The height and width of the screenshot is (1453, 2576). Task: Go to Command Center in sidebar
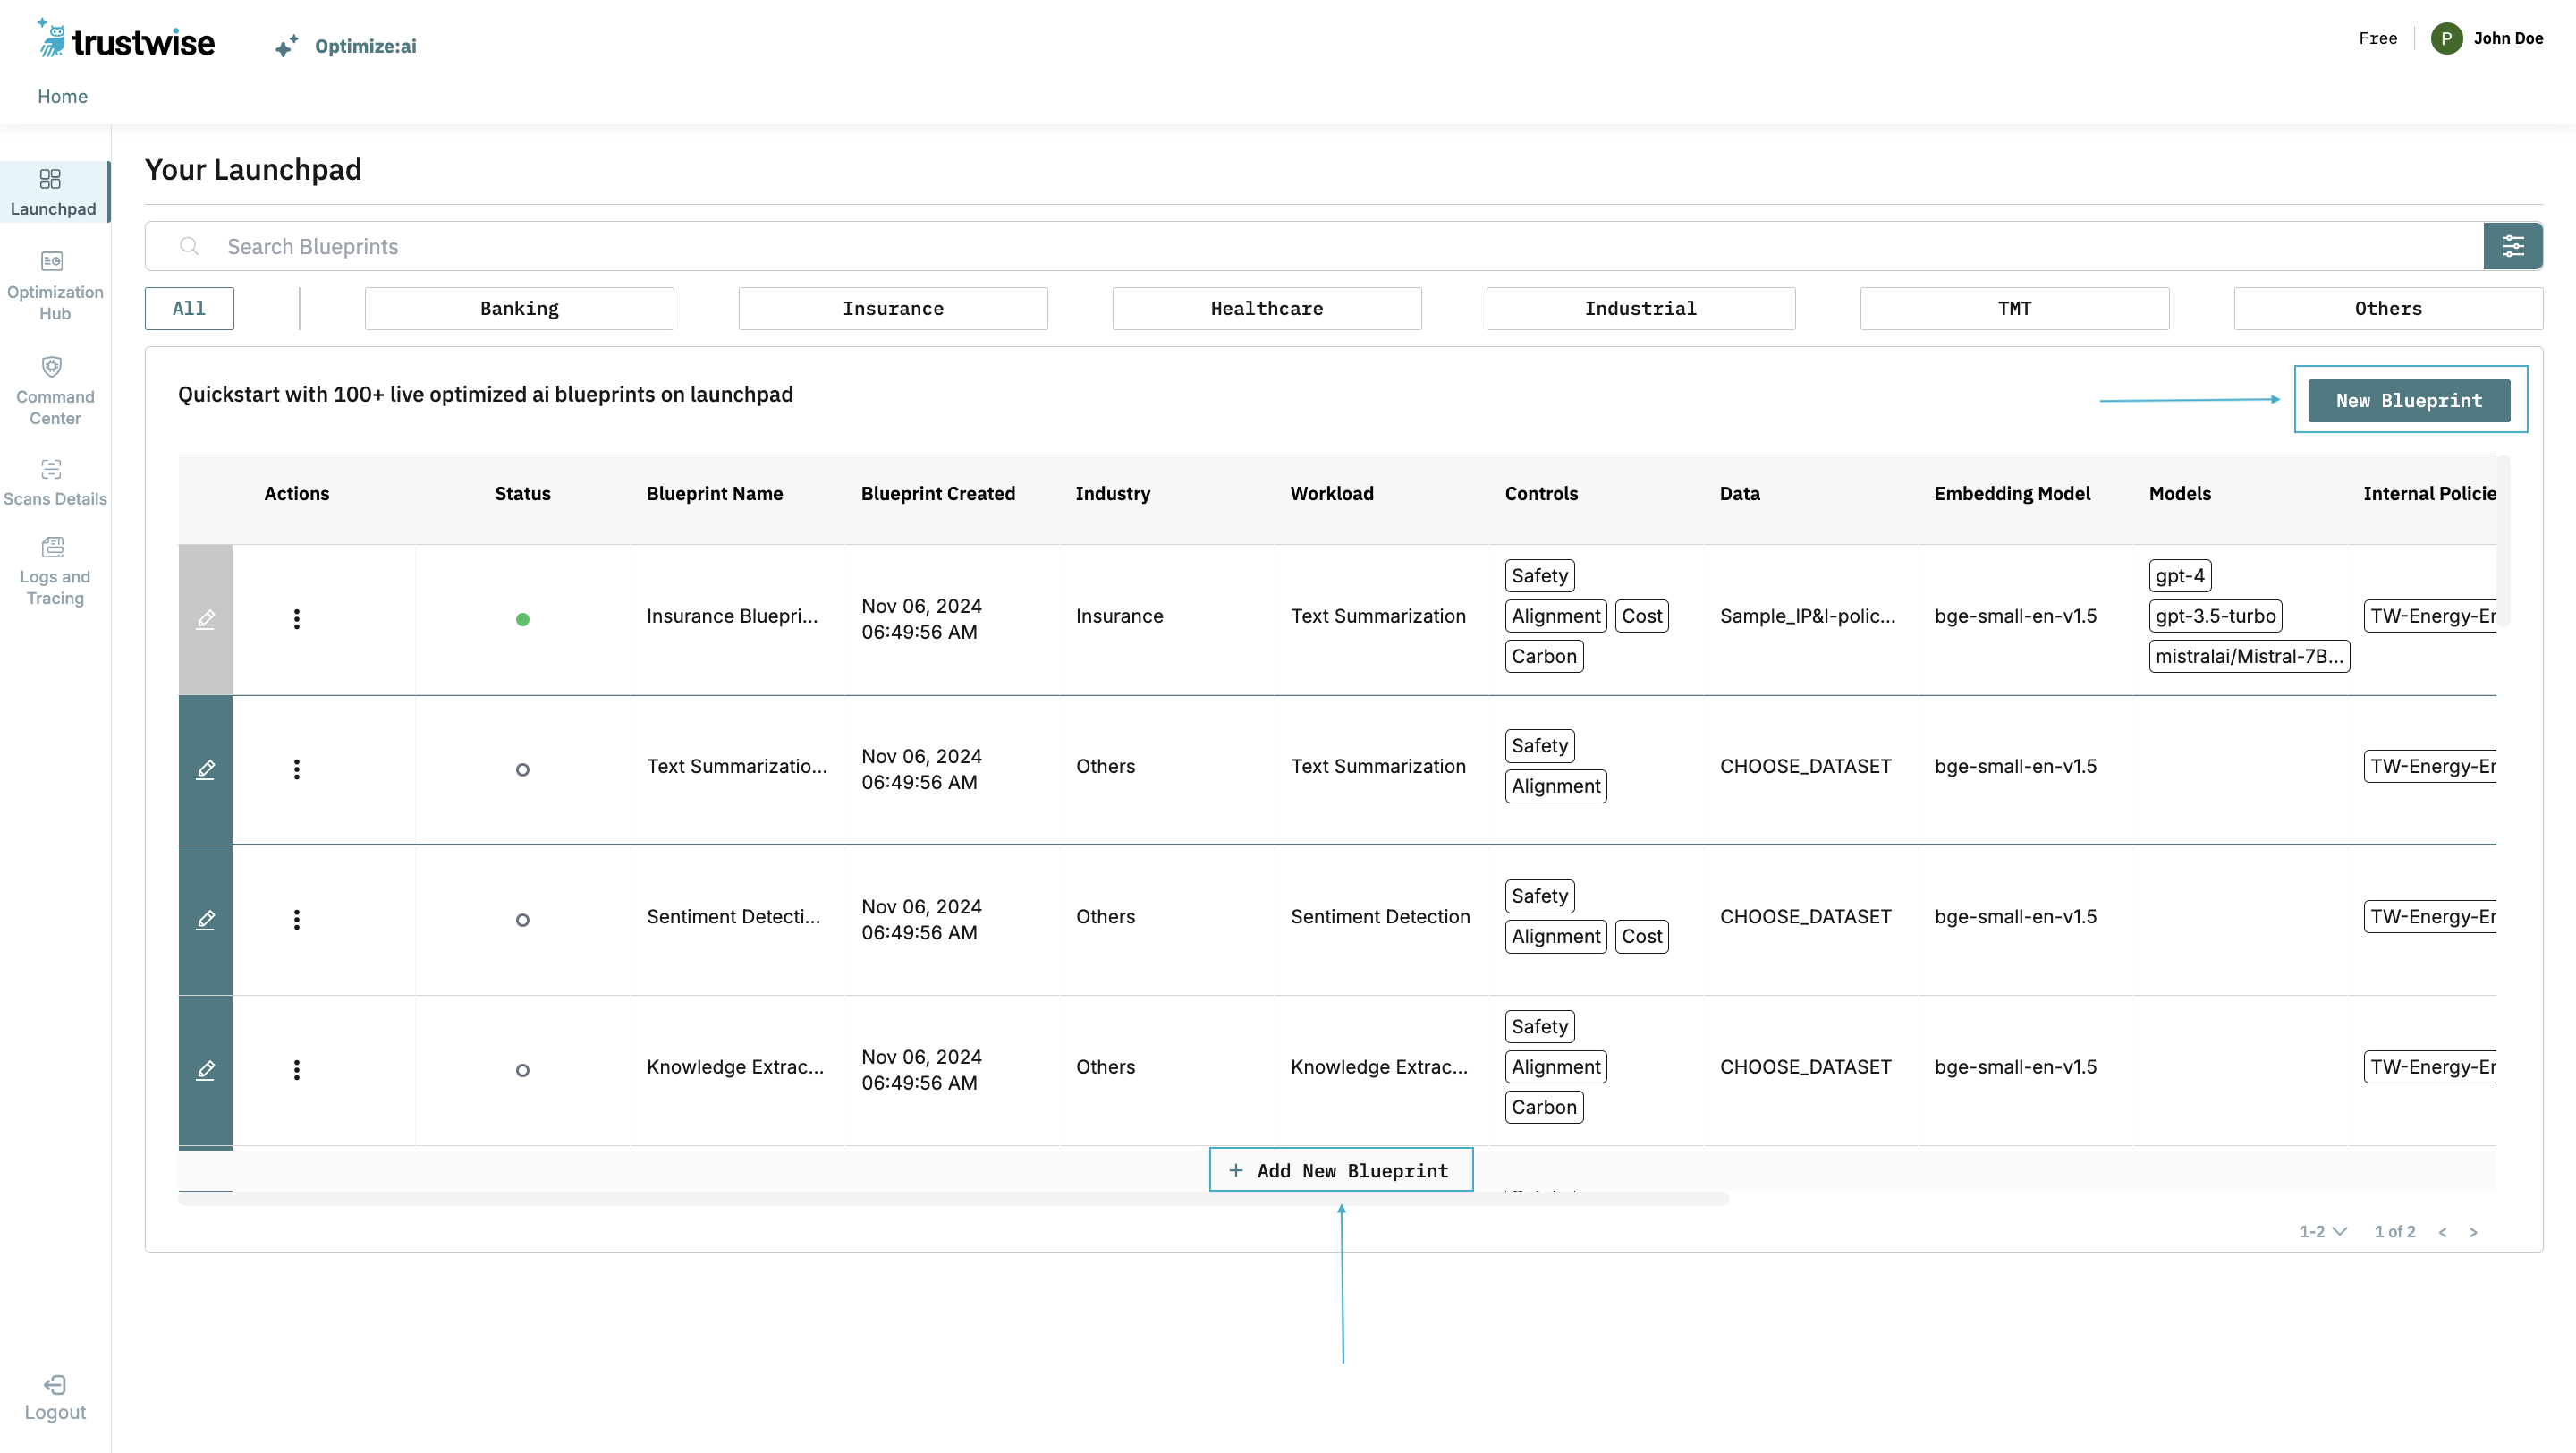(x=52, y=367)
